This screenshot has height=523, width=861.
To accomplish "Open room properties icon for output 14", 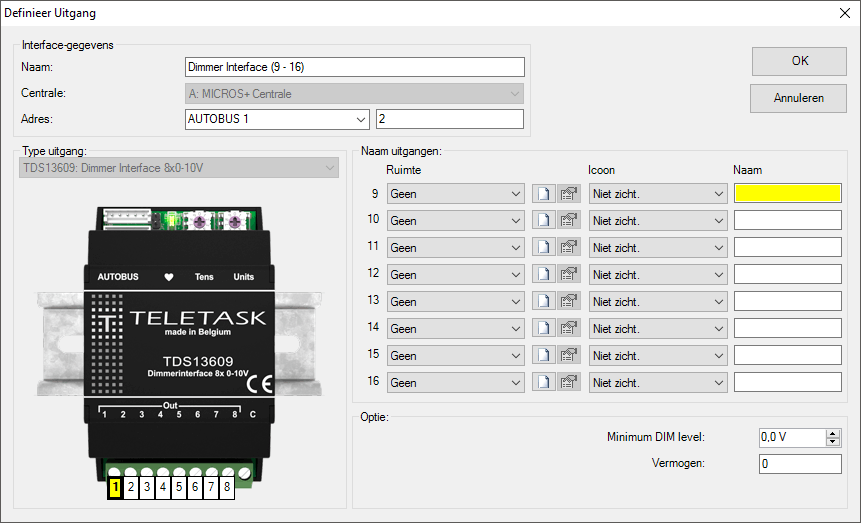I will coord(569,328).
